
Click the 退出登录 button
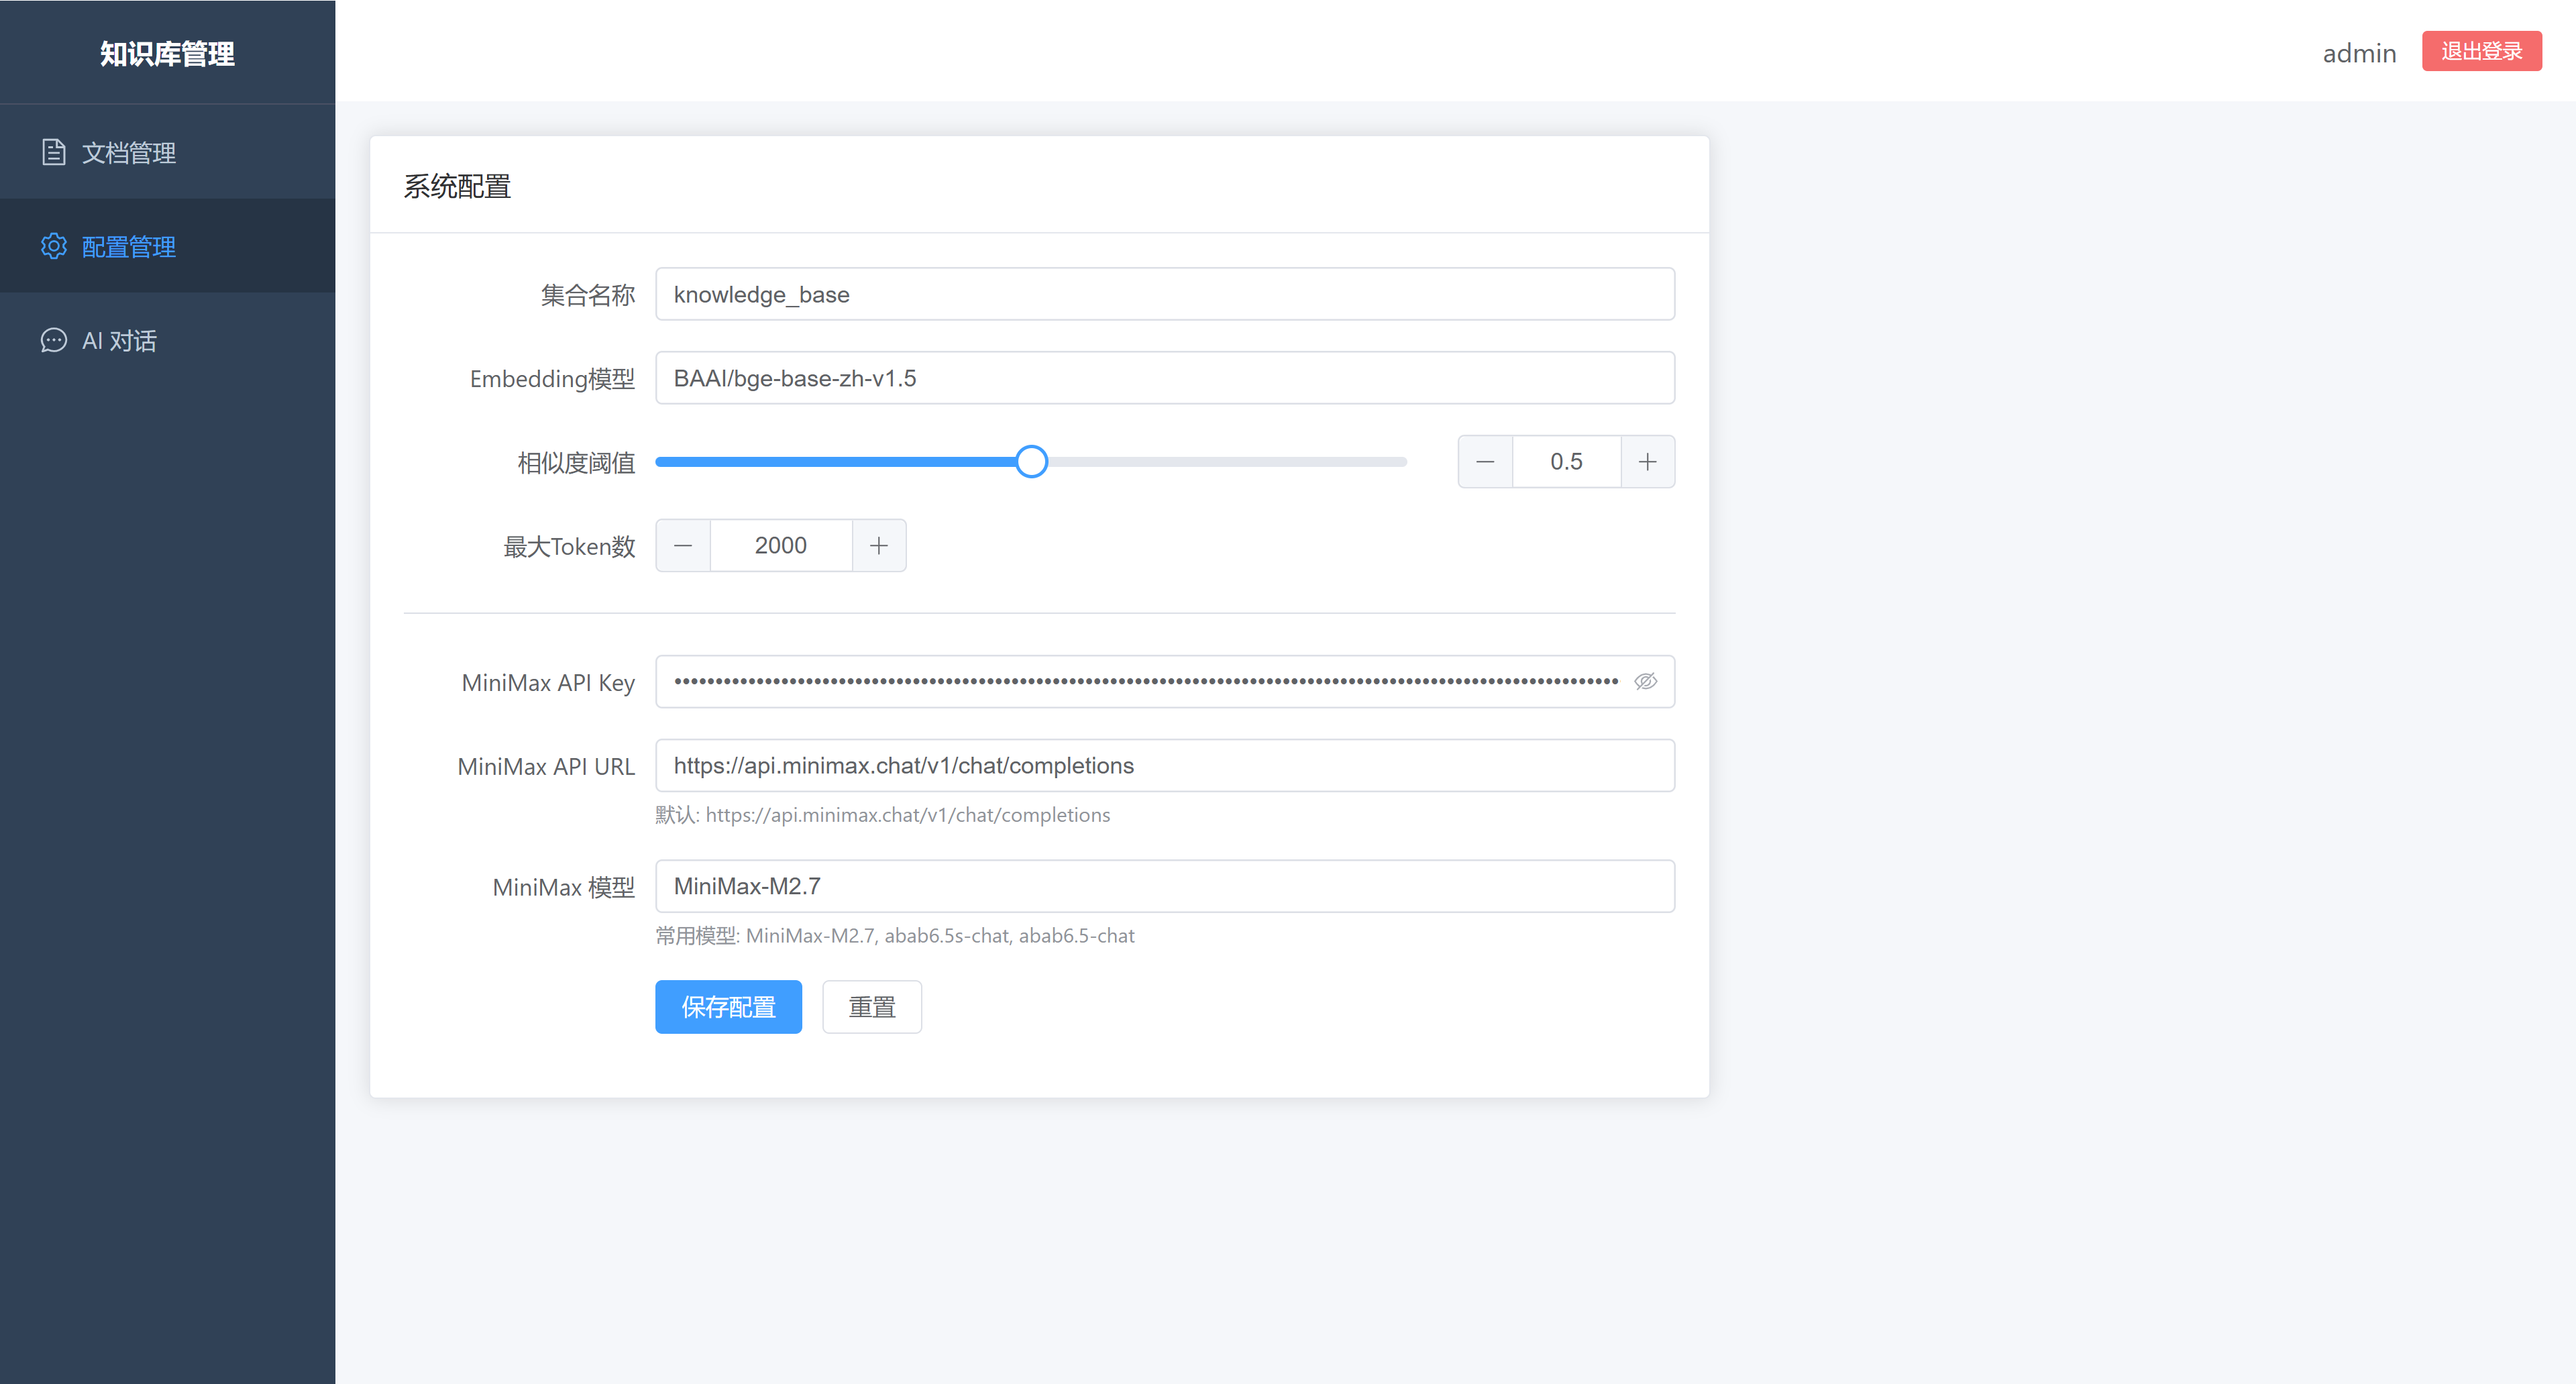2481,51
